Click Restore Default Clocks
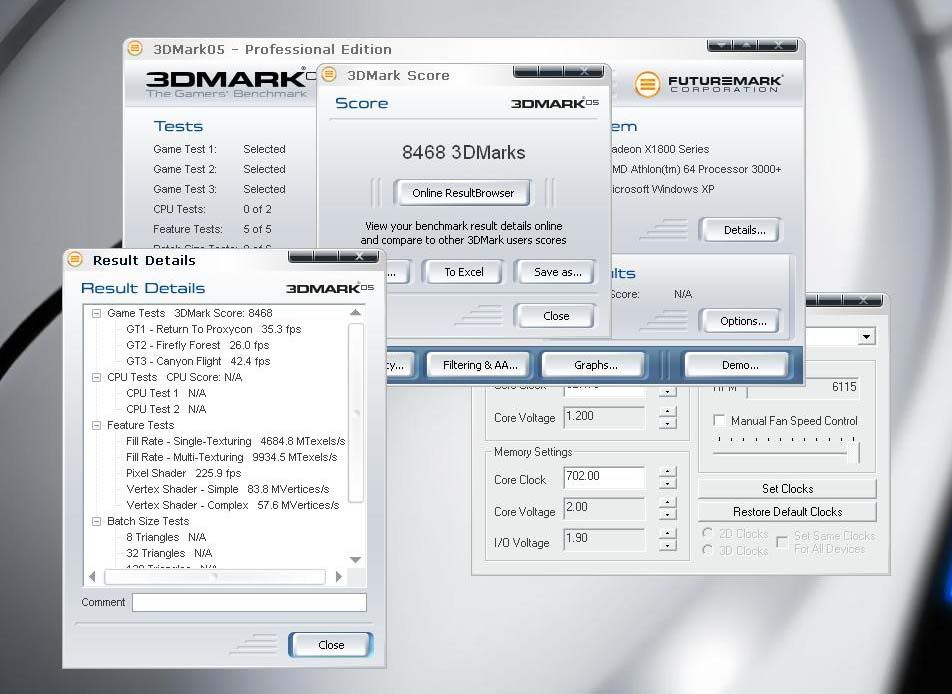 tap(787, 512)
